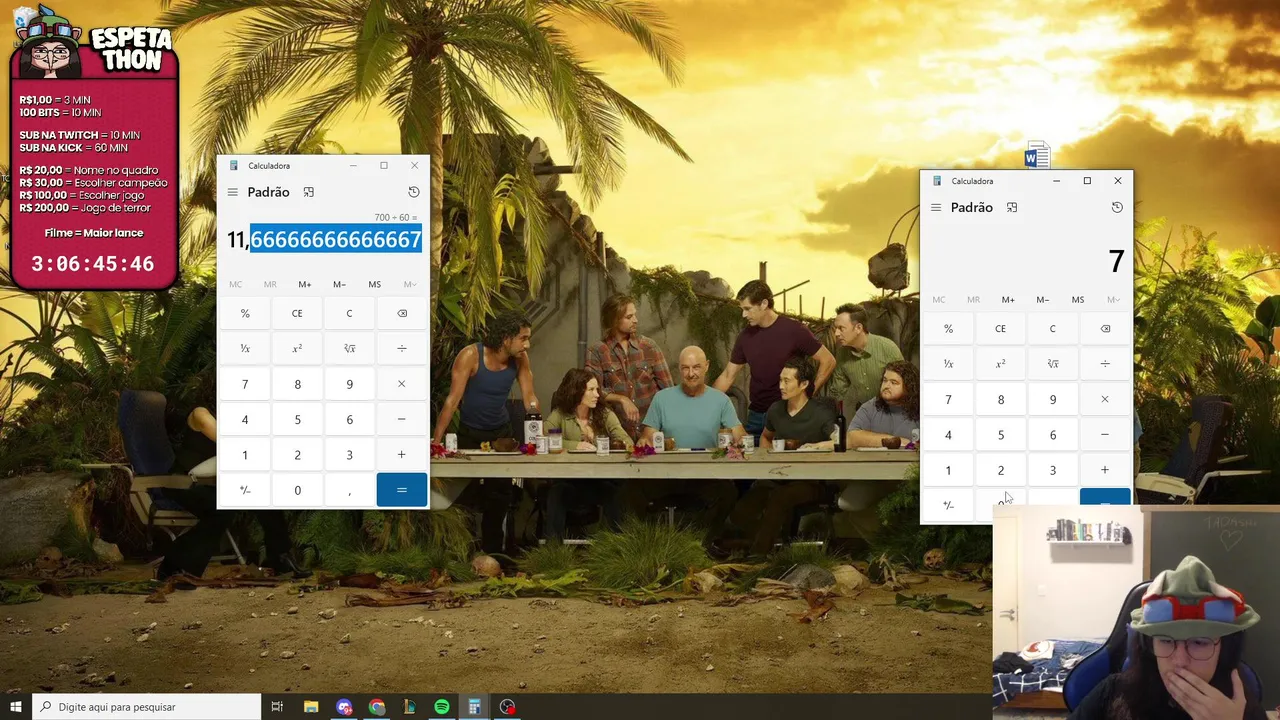The height and width of the screenshot is (720, 1280).
Task: Click digit 4 in the right calculator
Action: [948, 435]
